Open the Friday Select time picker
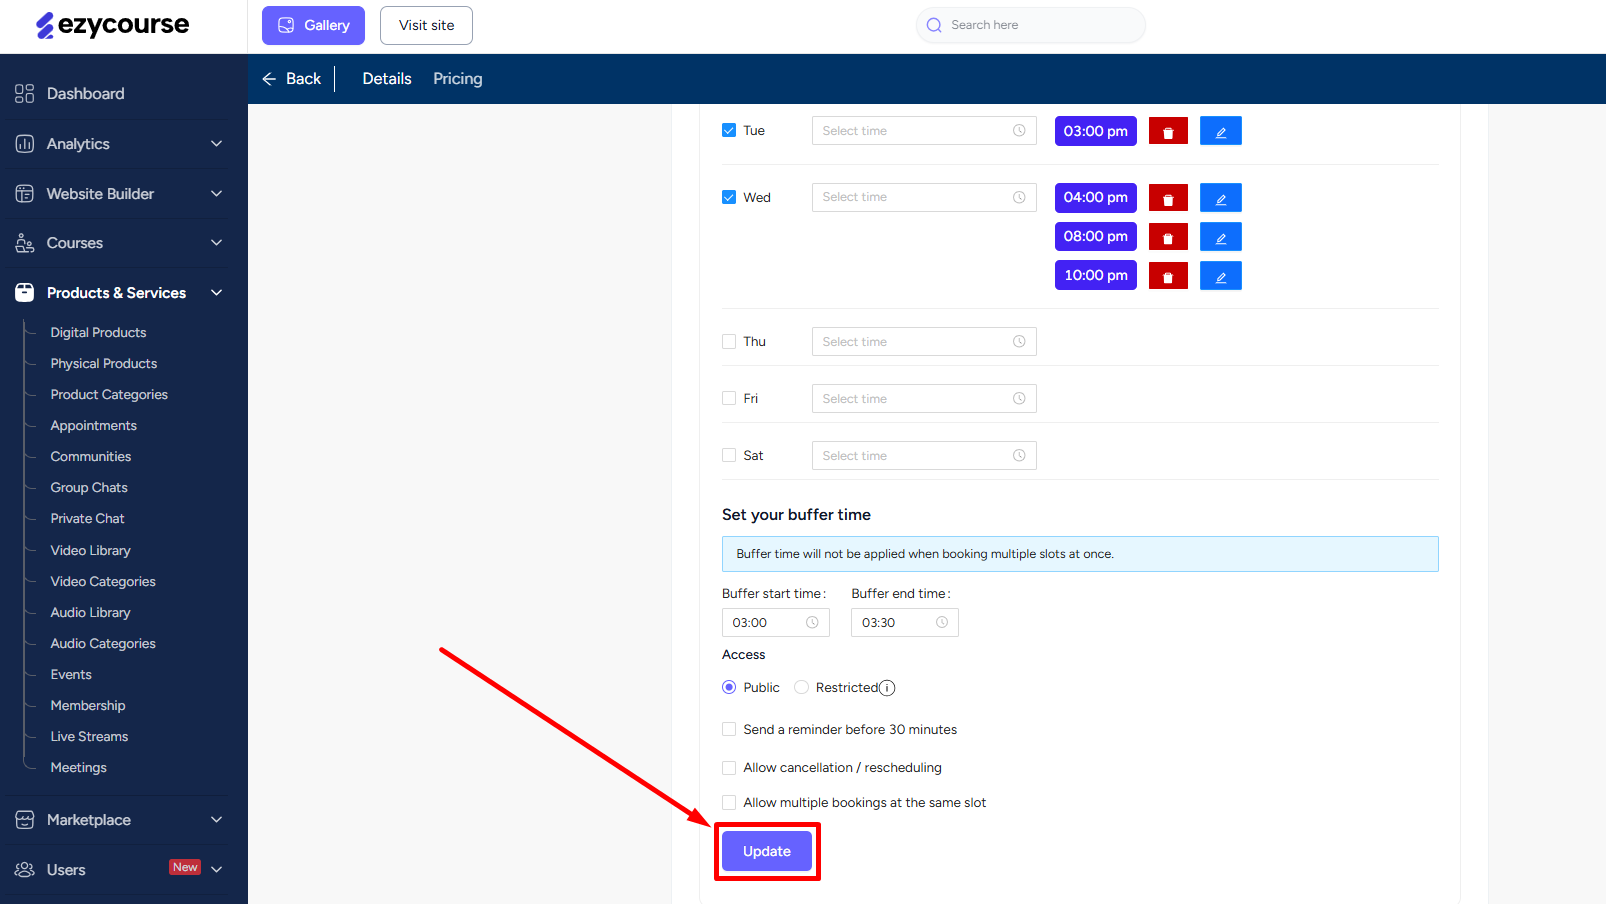 [923, 399]
